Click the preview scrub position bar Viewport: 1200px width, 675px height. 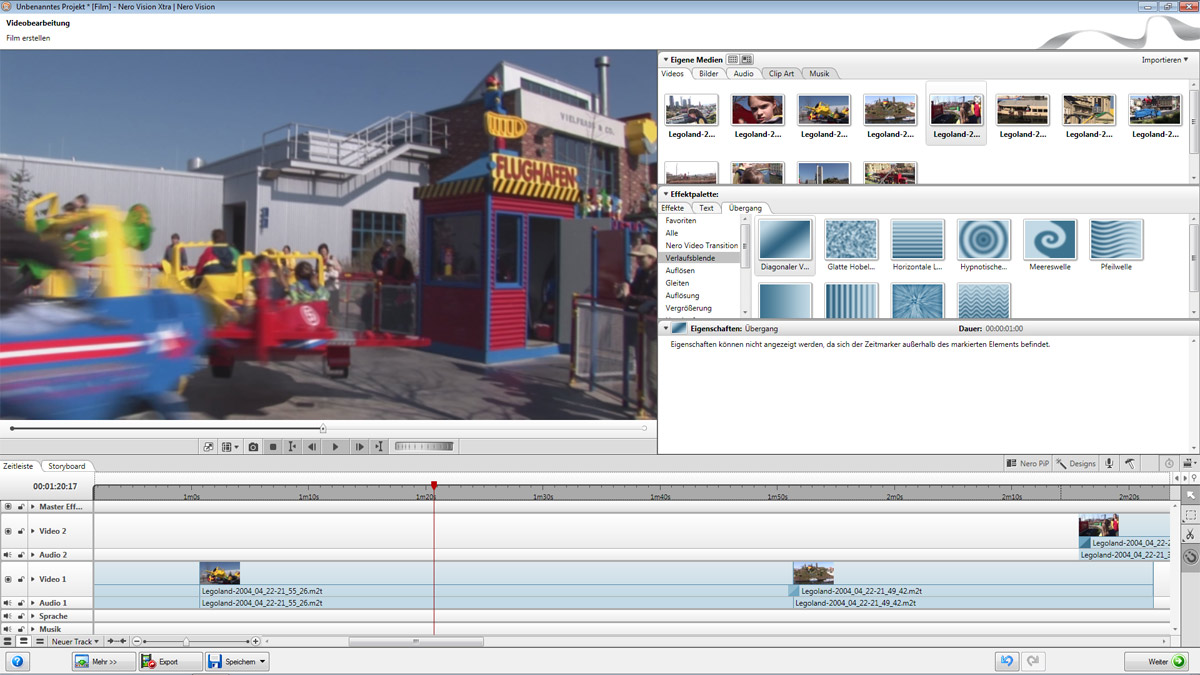point(328,428)
